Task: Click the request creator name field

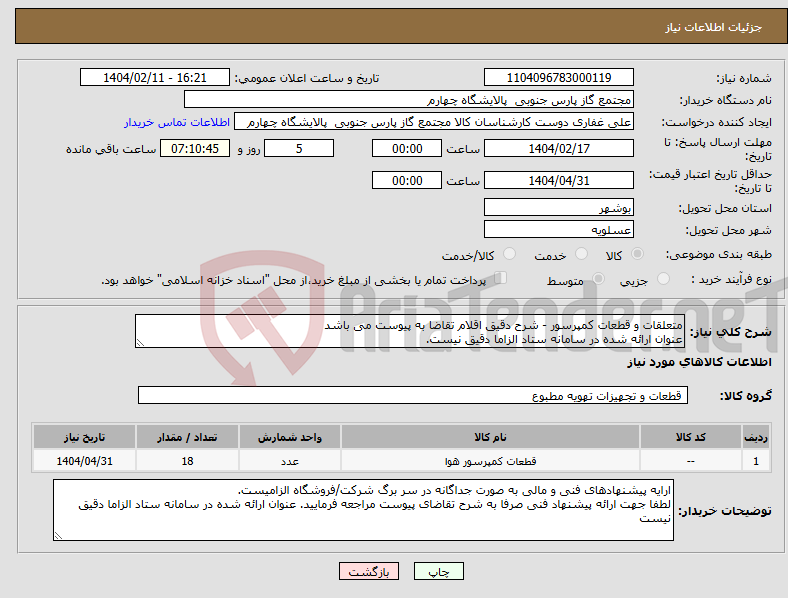Action: point(434,122)
